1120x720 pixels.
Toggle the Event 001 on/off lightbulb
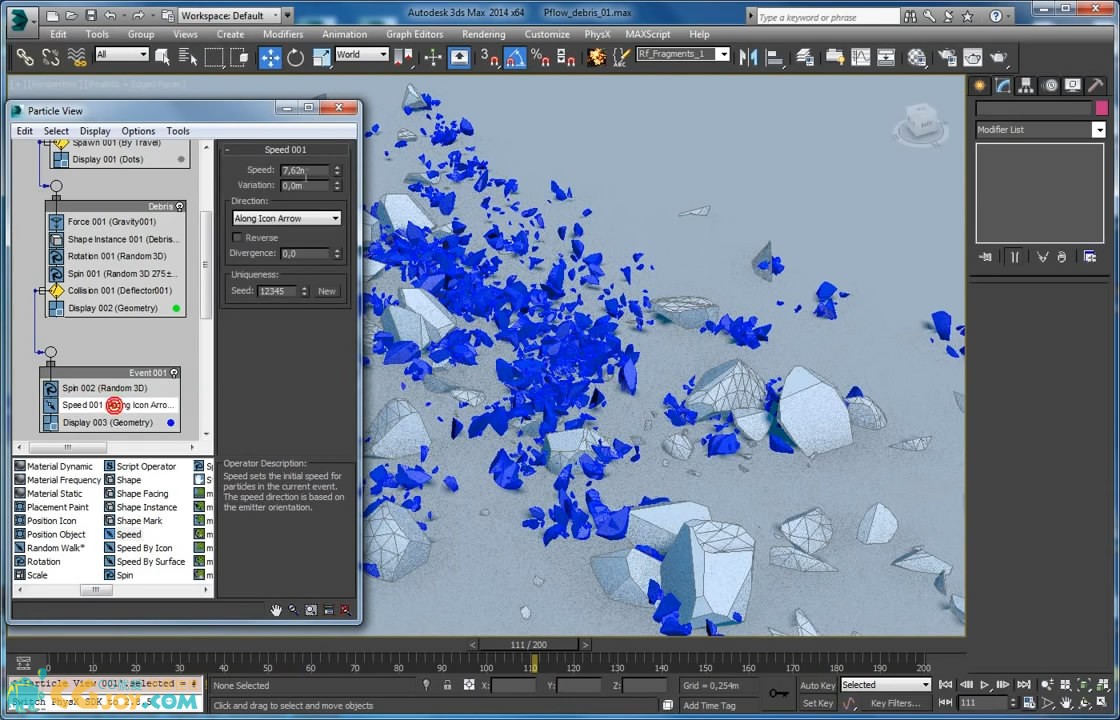pos(174,373)
